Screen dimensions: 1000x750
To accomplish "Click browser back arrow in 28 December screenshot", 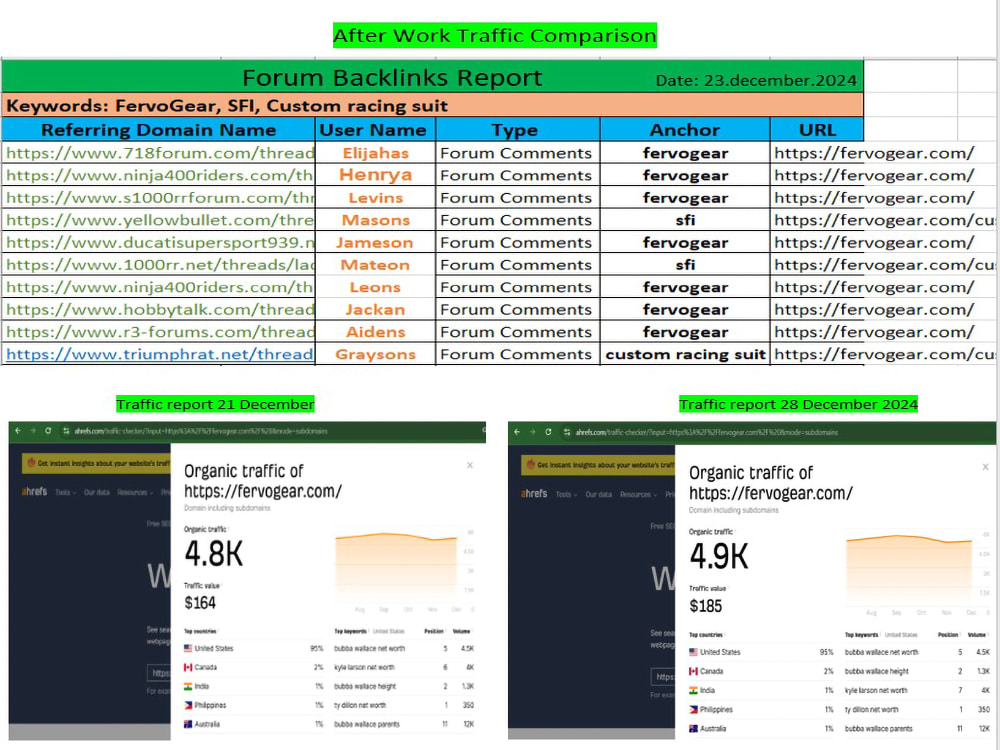I will 517,432.
